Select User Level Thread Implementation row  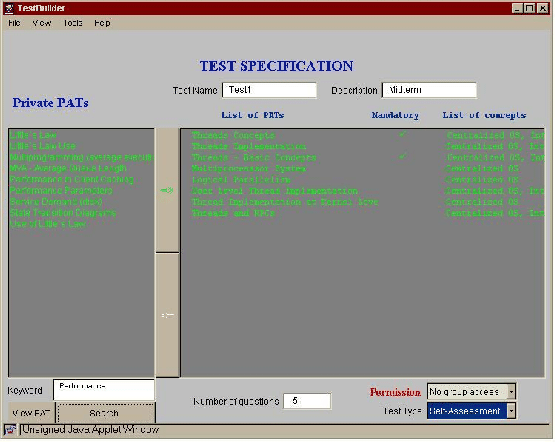pyautogui.click(x=274, y=190)
